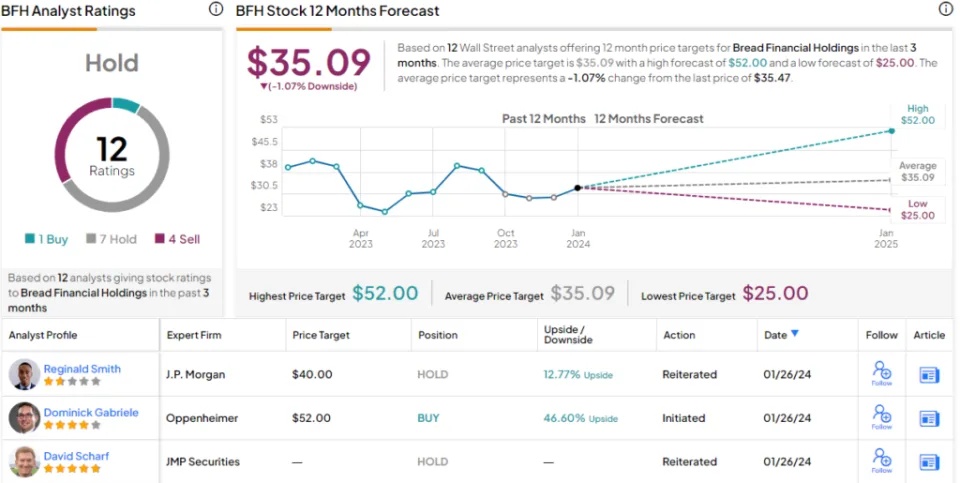The width and height of the screenshot is (960, 483).
Task: Click the teal 1 Buy legend swatch
Action: pos(31,239)
